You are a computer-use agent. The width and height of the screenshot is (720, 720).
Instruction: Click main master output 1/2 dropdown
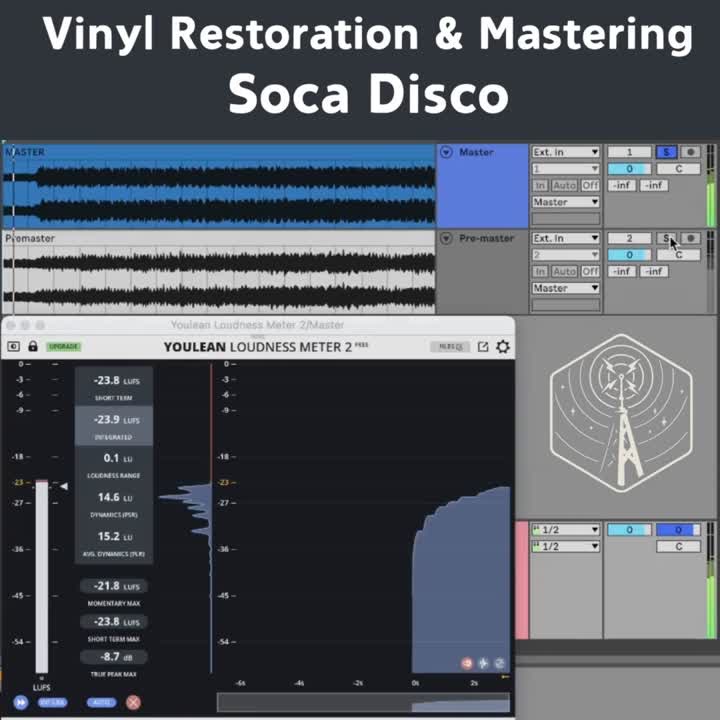(566, 546)
